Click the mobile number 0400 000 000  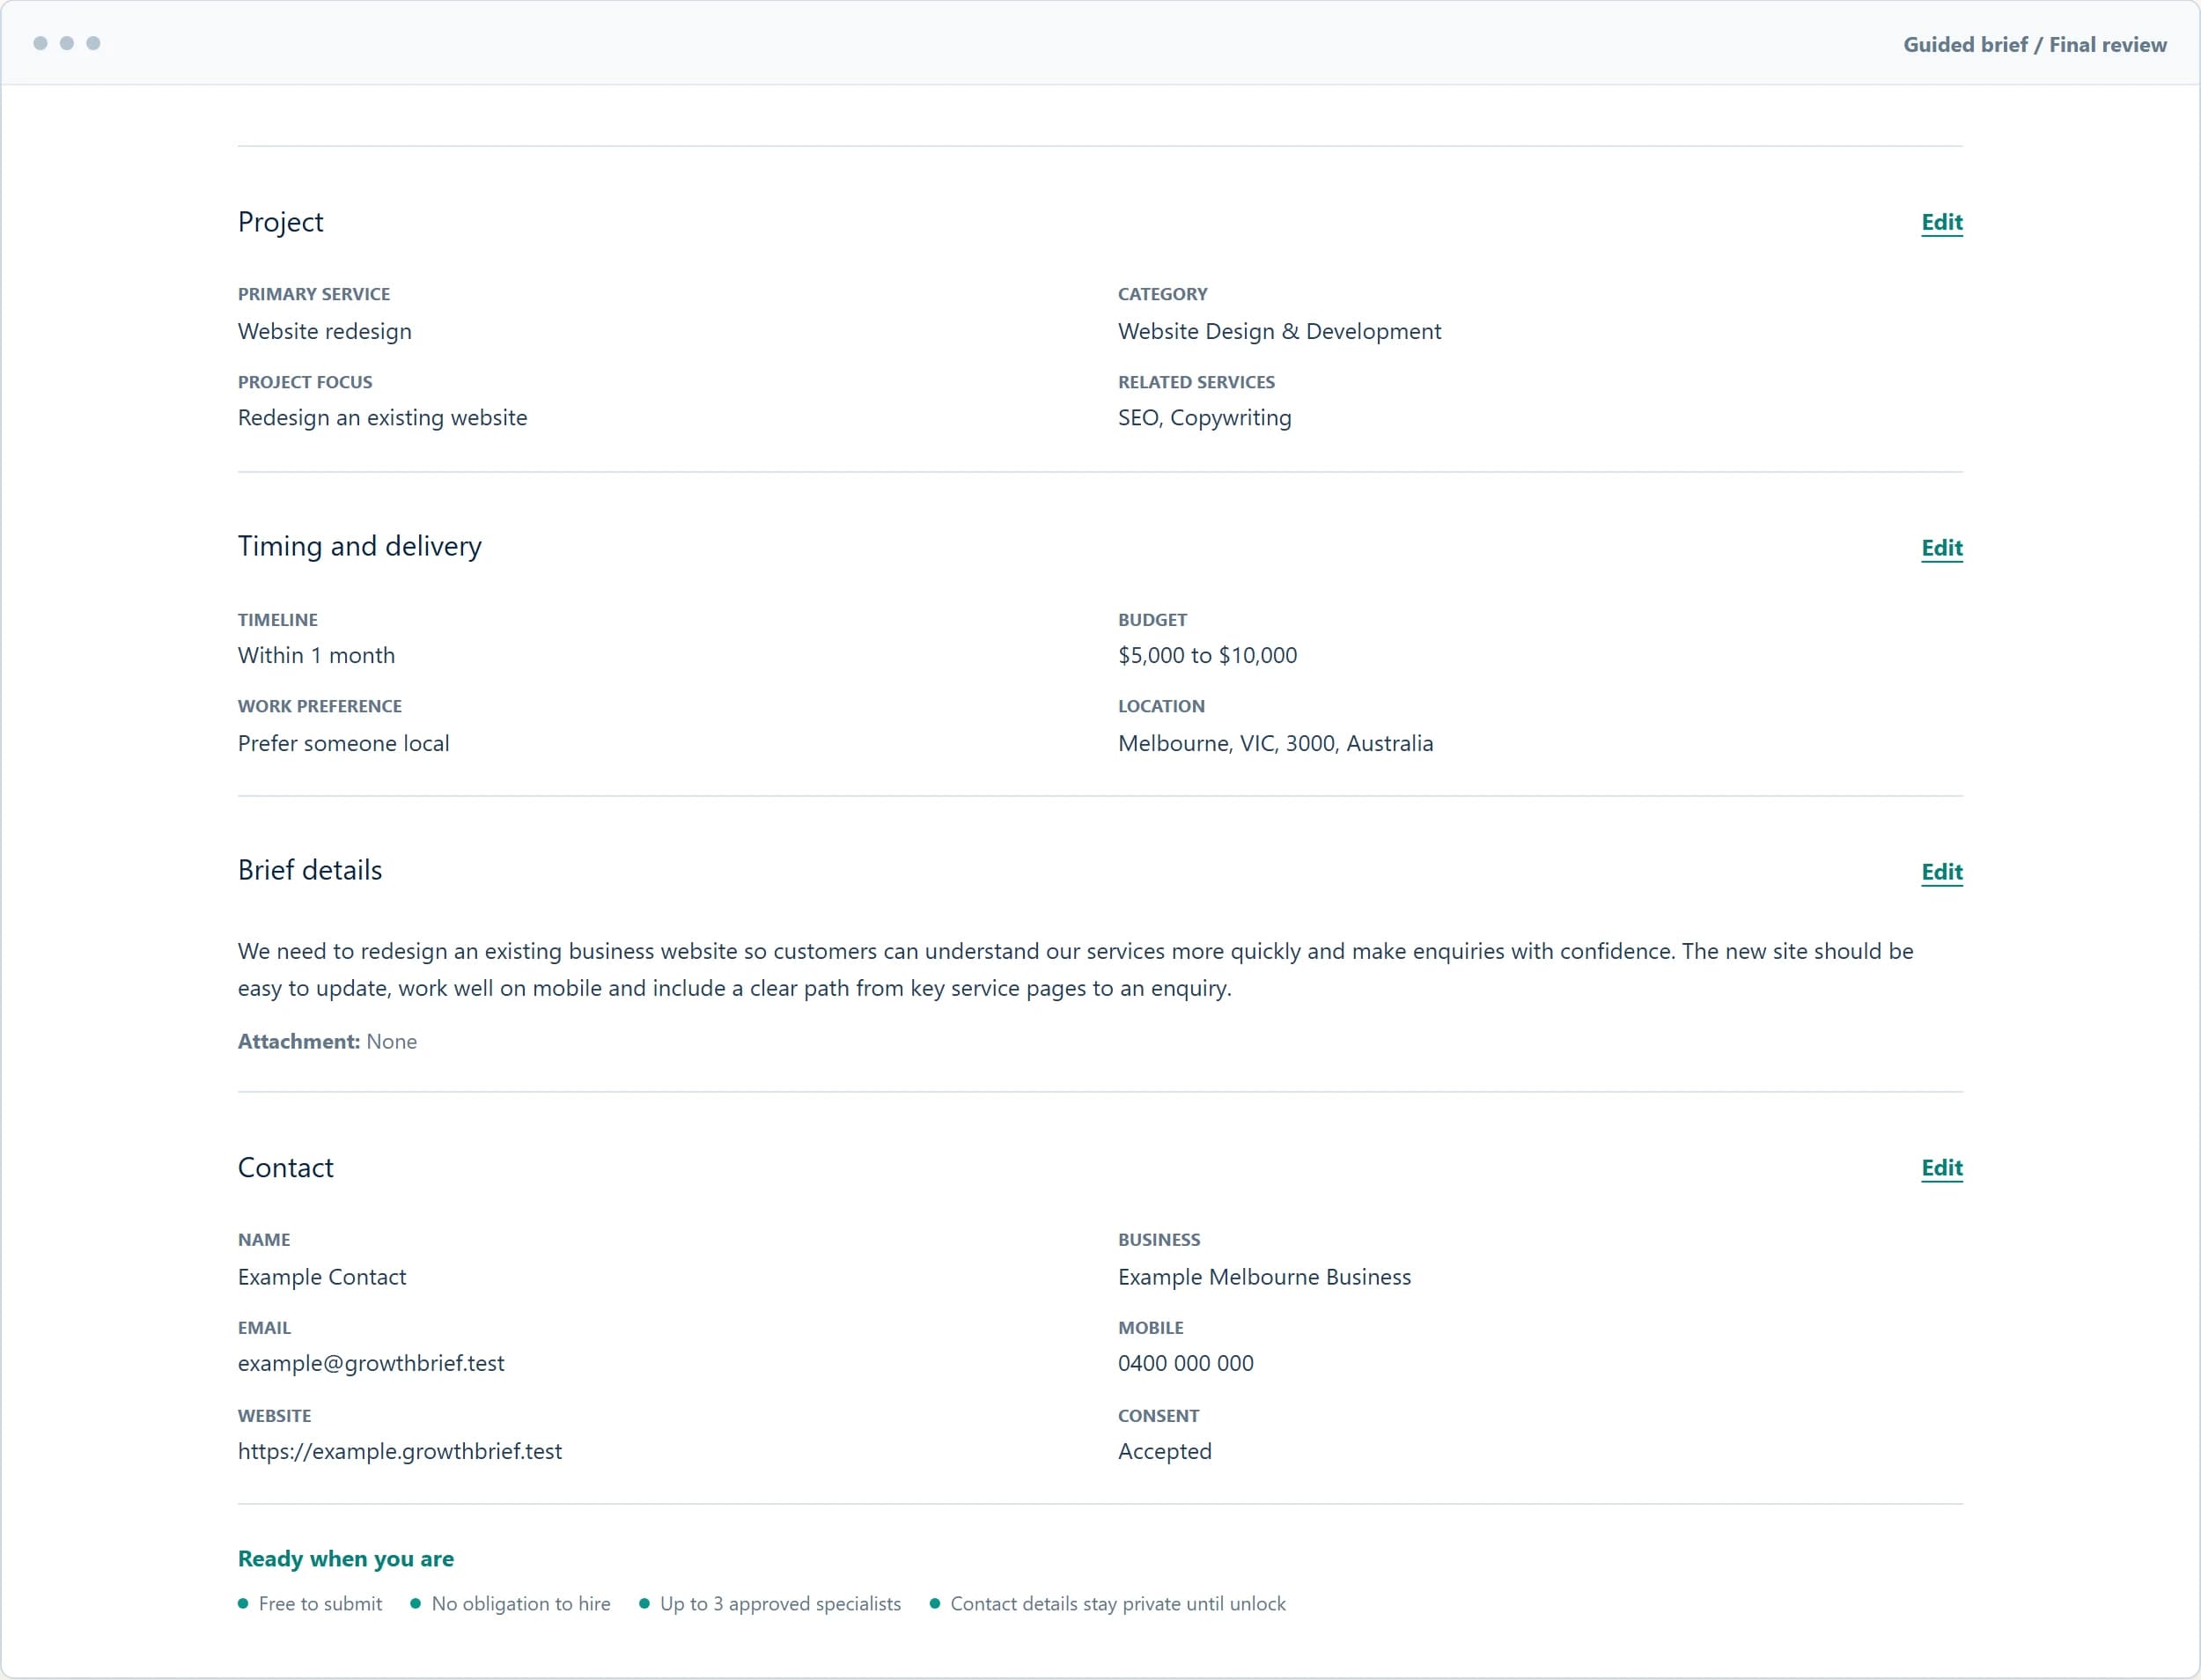[x=1185, y=1363]
